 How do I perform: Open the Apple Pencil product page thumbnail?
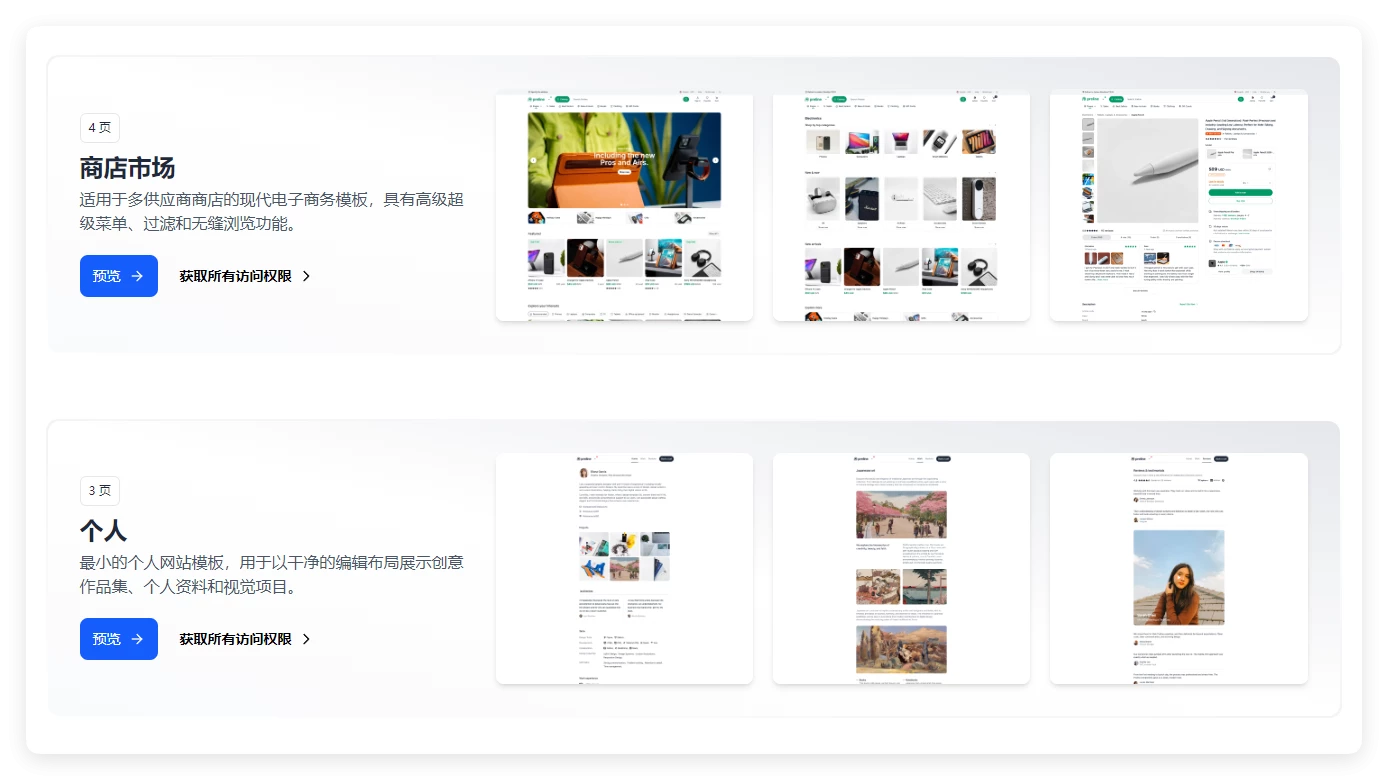(x=1178, y=207)
